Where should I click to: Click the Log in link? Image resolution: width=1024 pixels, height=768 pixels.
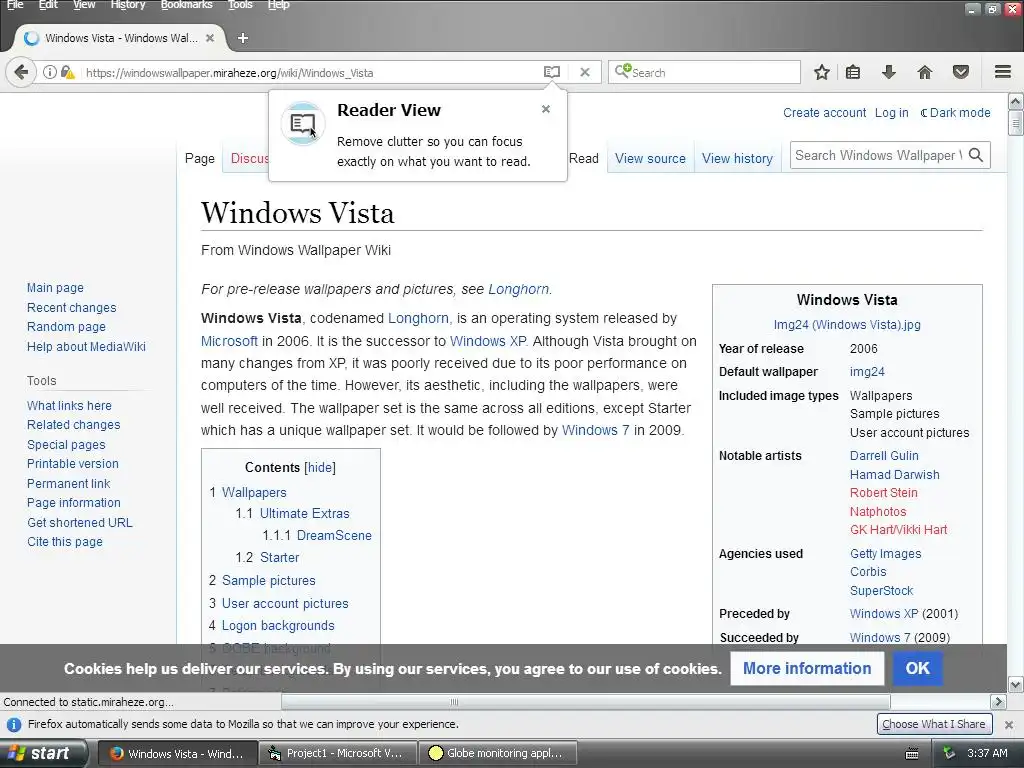[x=891, y=112]
